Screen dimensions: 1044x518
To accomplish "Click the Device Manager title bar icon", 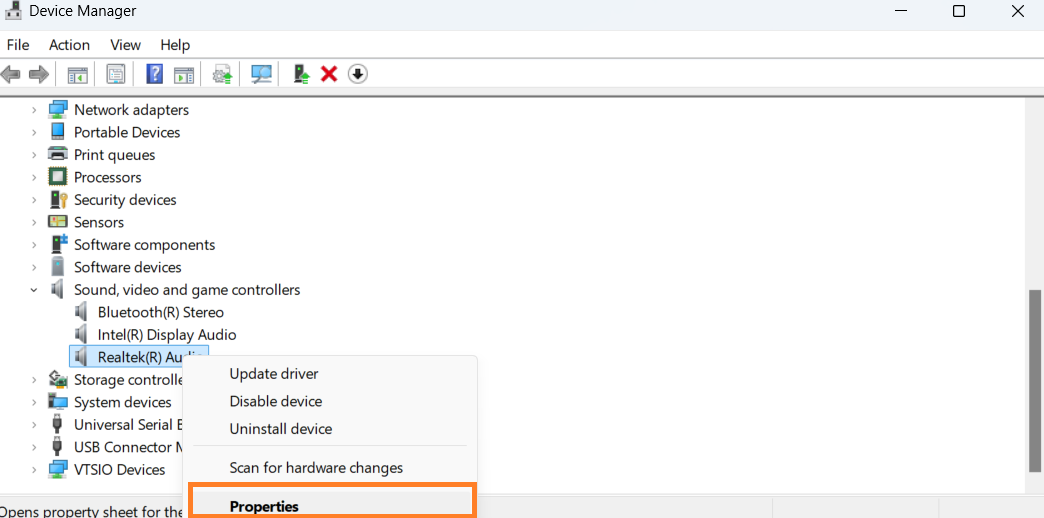I will (x=13, y=11).
